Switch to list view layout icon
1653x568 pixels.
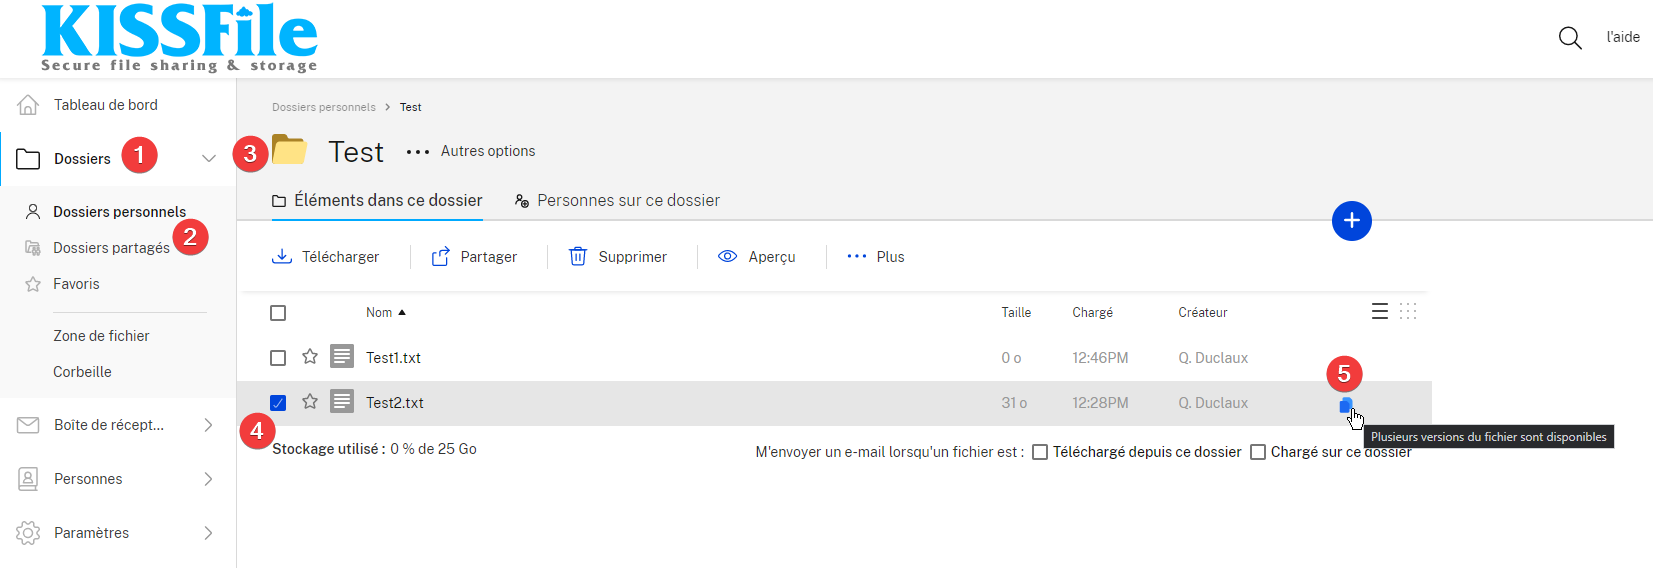(1379, 312)
